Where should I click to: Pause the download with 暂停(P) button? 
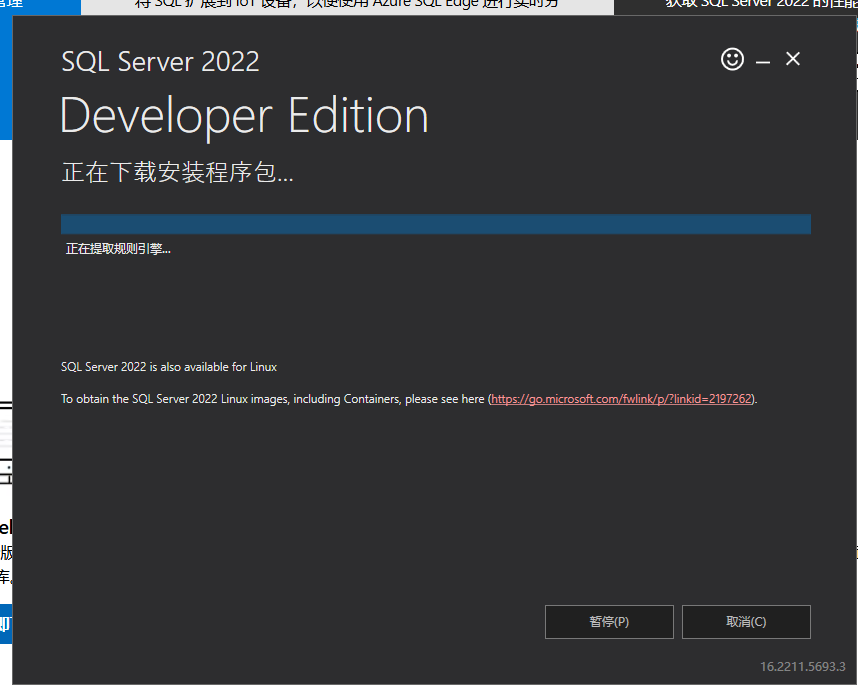tap(609, 622)
